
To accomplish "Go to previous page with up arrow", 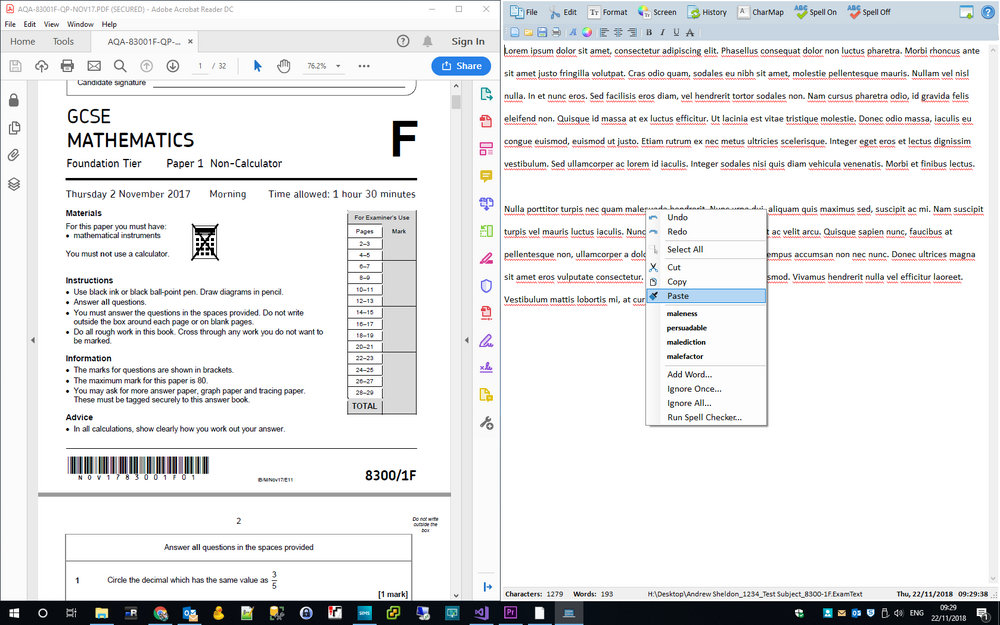I will (146, 66).
